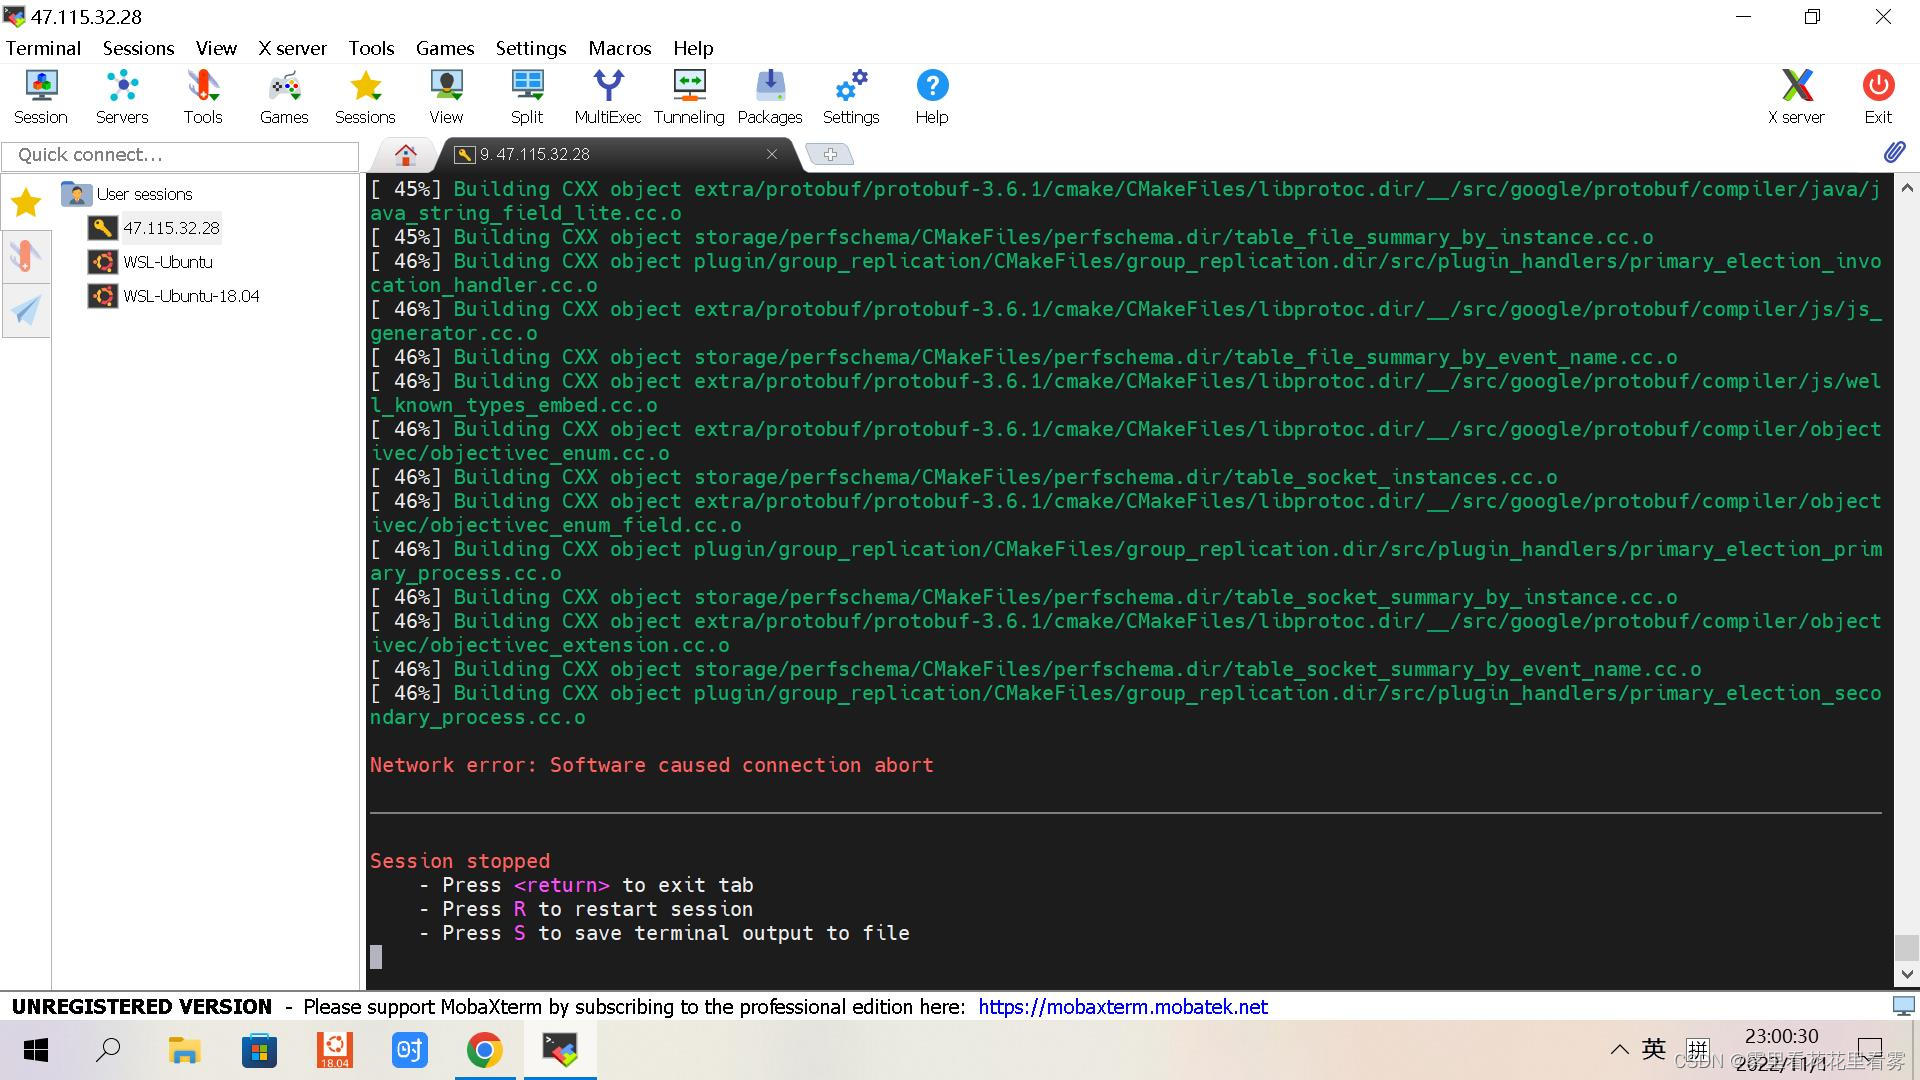Viewport: 1920px width, 1080px height.
Task: Click the 英 input language indicator
Action: point(1654,1049)
